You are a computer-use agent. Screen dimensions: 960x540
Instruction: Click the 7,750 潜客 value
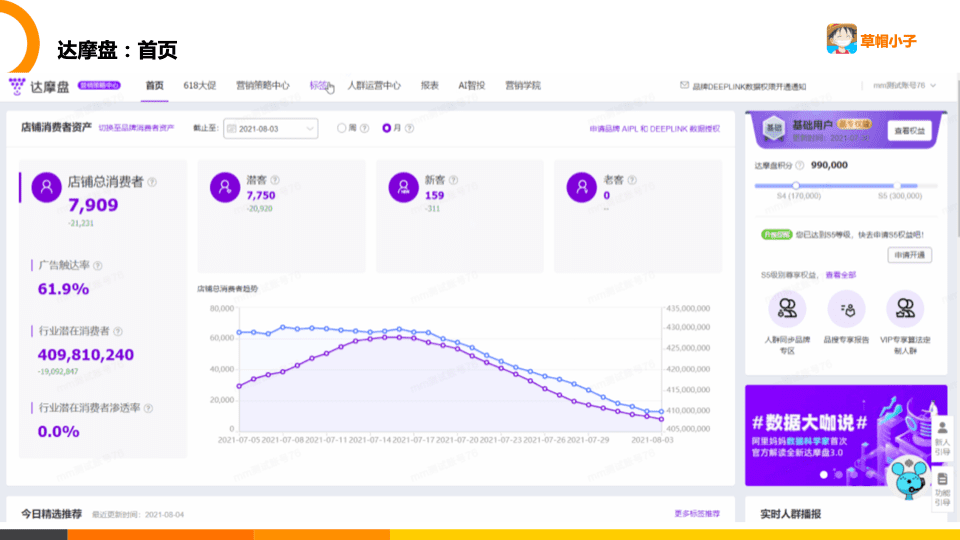coord(261,195)
